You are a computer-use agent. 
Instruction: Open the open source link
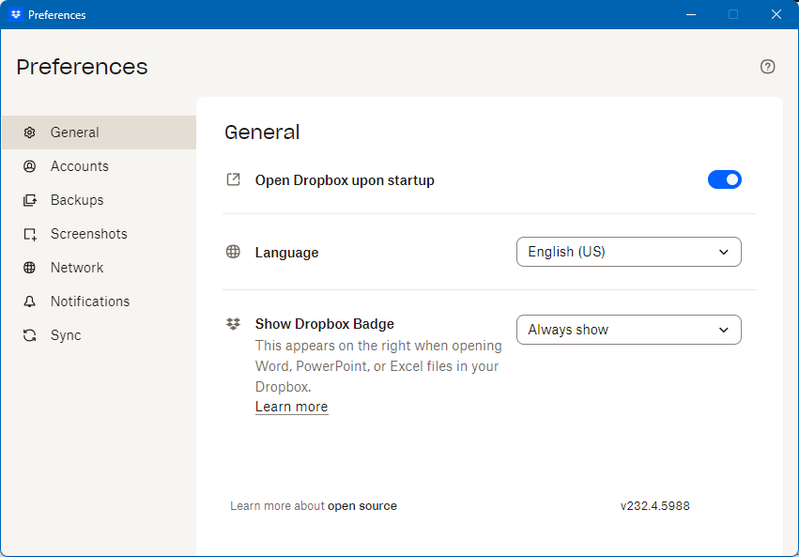[362, 506]
